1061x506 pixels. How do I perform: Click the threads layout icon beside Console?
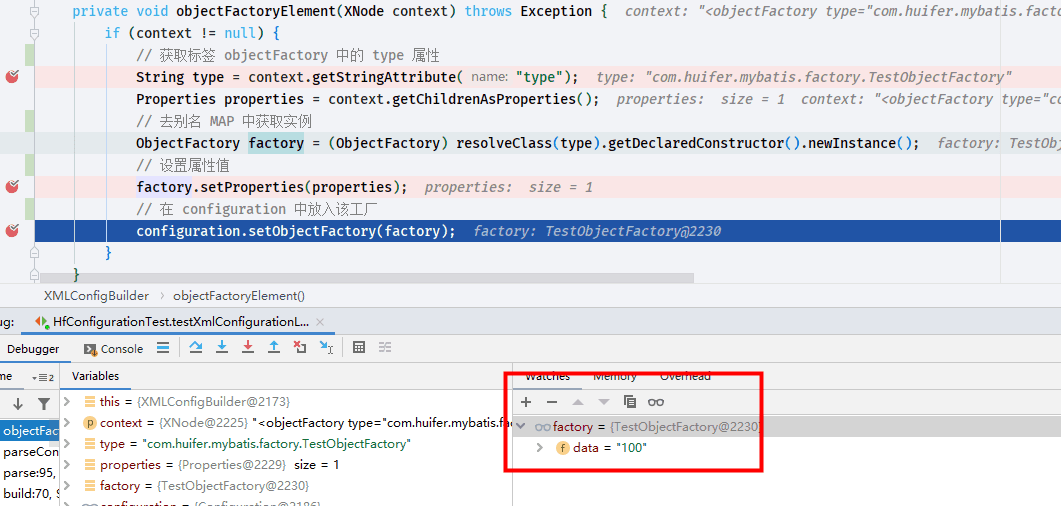click(163, 348)
